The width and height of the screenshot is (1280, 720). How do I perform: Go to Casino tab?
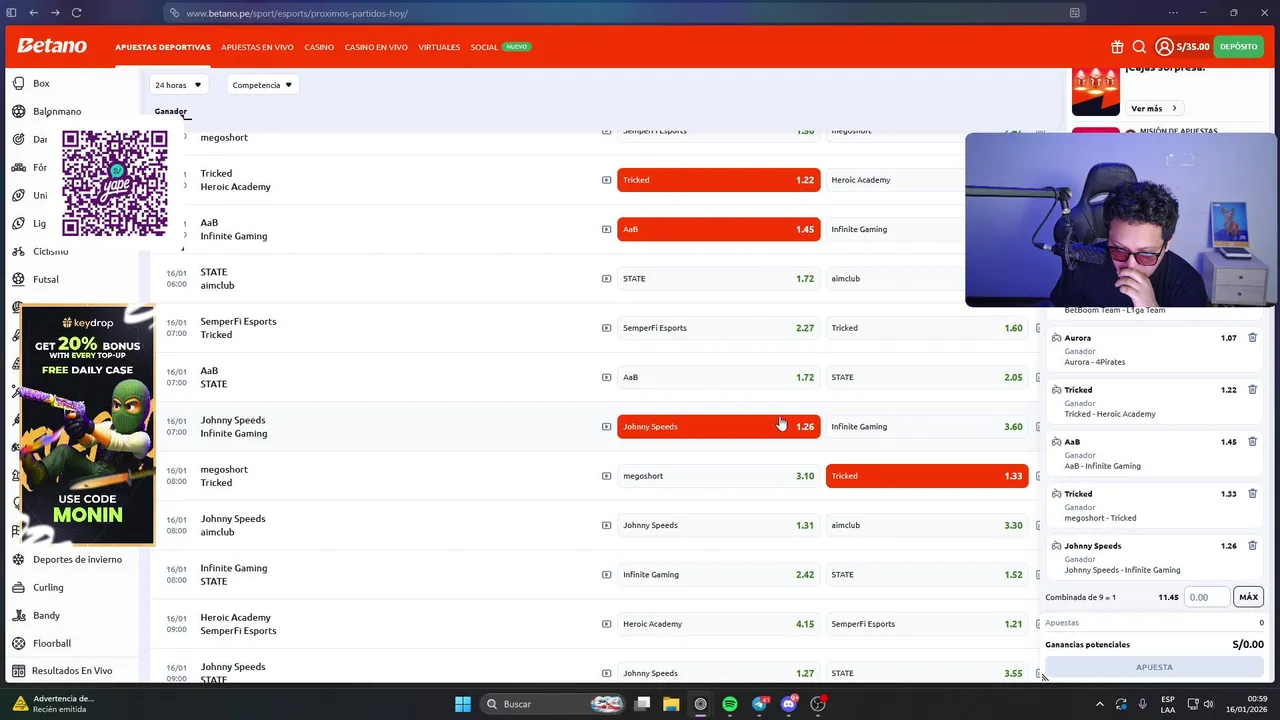coord(319,47)
